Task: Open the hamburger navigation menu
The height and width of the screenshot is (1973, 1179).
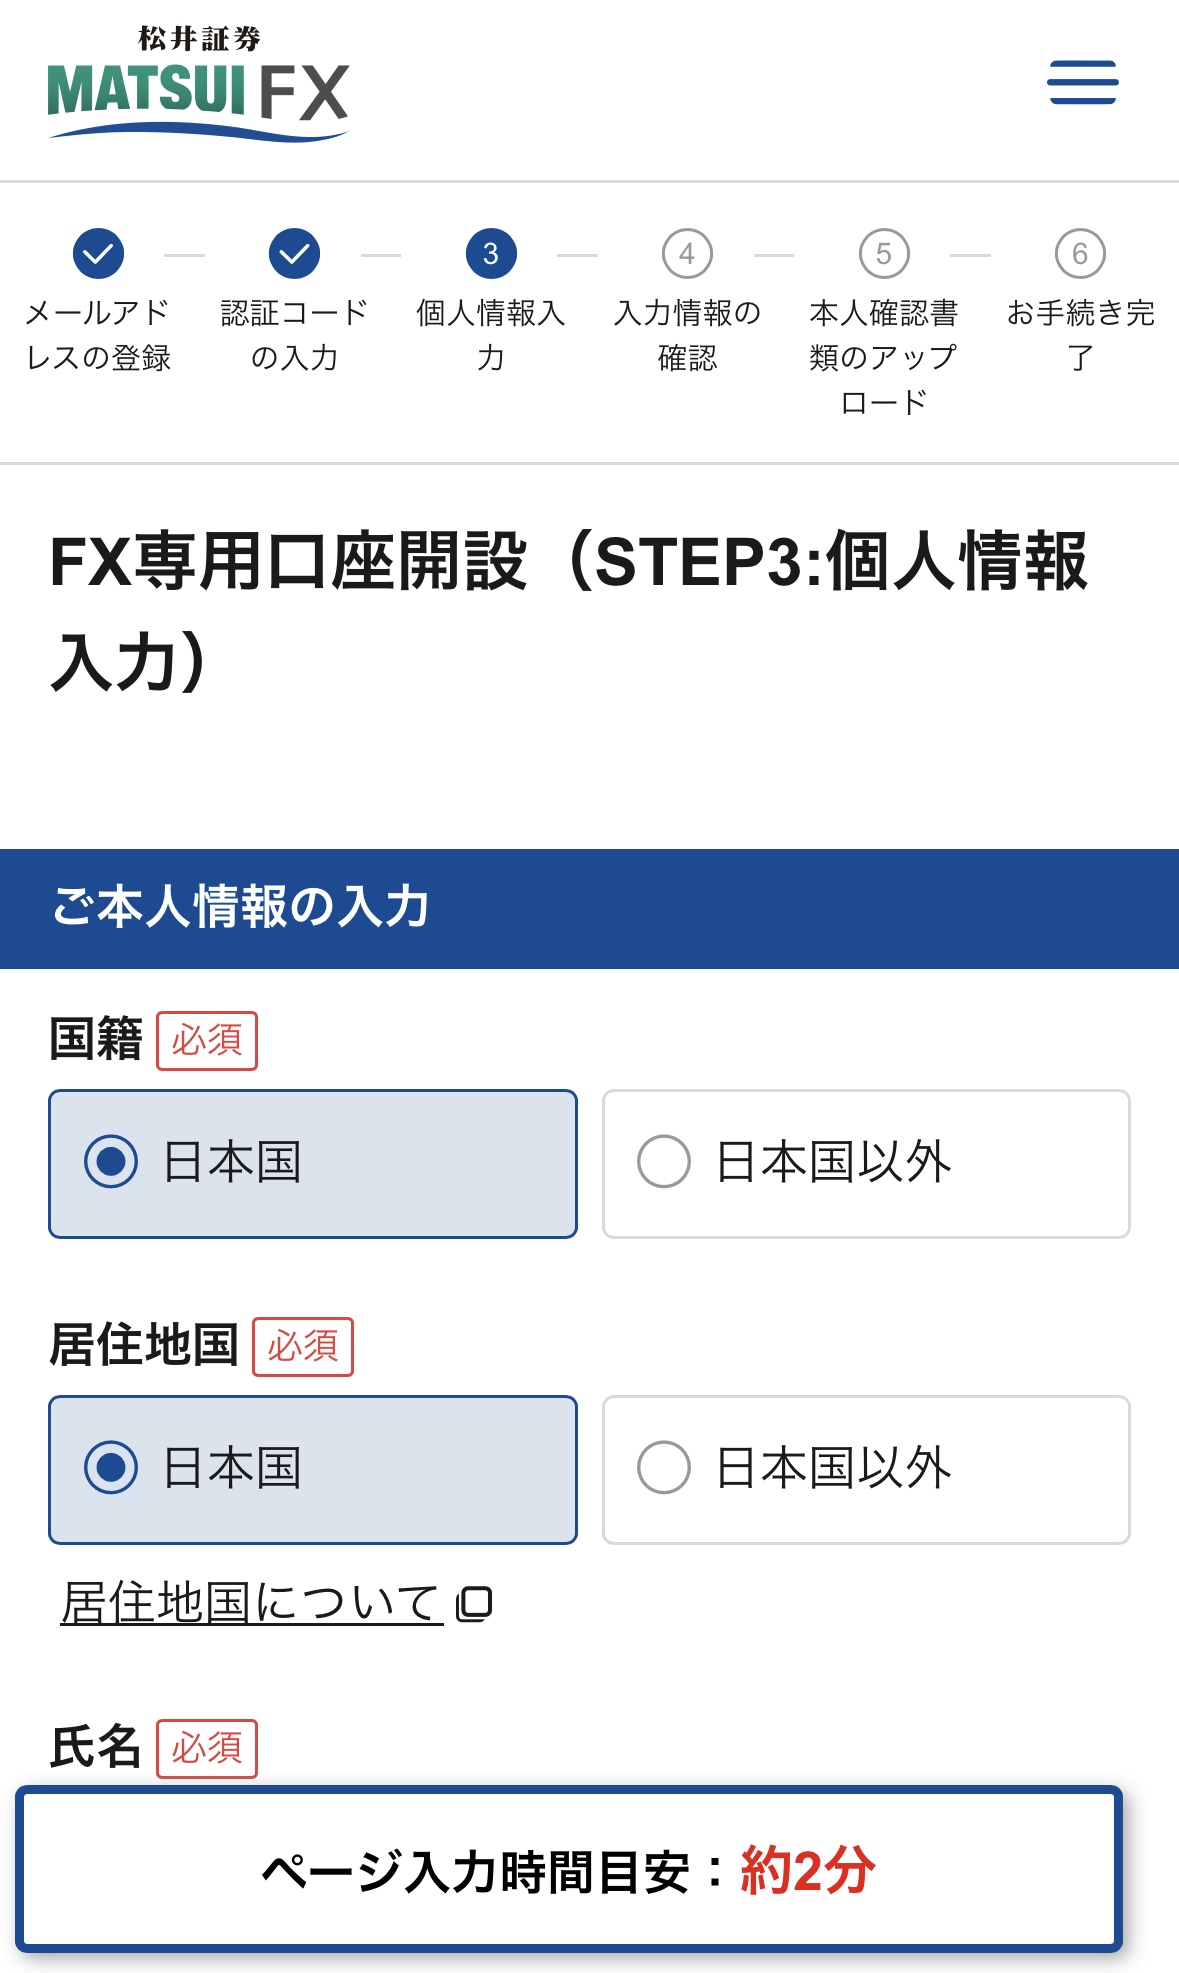Action: 1083,84
